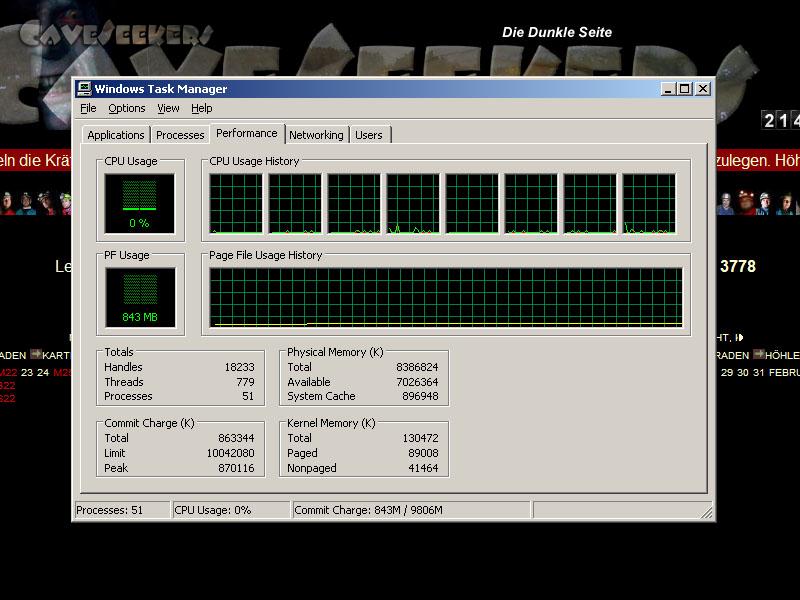Click the CPU Usage gauge showing 0 %
This screenshot has height=600, width=800.
click(x=139, y=204)
